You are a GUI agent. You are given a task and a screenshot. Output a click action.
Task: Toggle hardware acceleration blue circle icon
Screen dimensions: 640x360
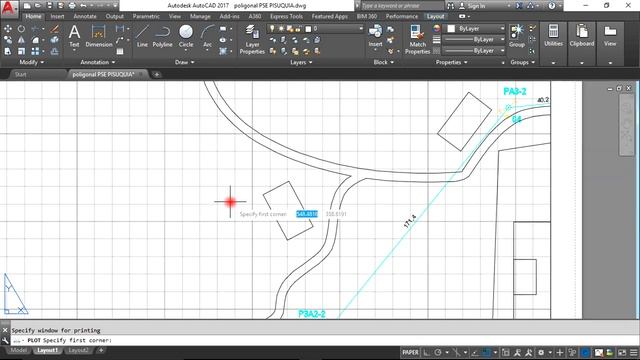click(585, 352)
